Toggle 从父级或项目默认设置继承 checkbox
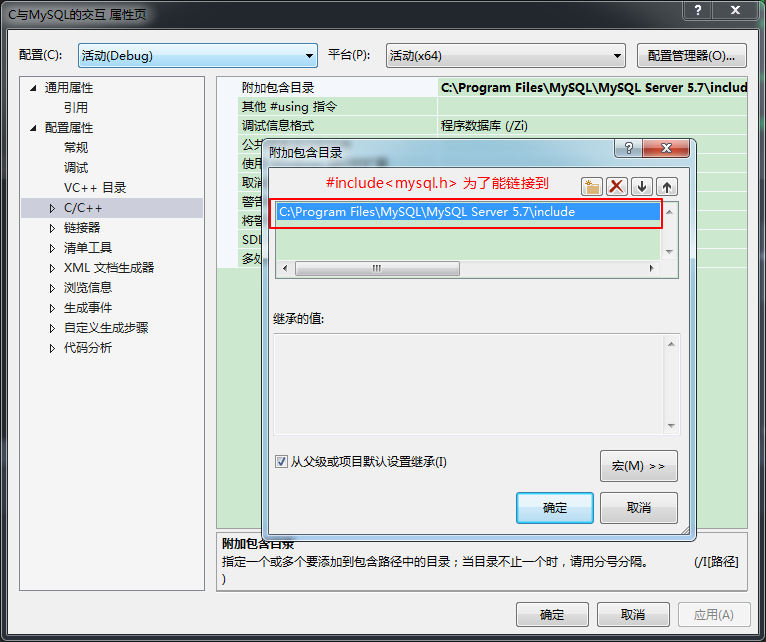Image resolution: width=766 pixels, height=642 pixels. [x=281, y=462]
